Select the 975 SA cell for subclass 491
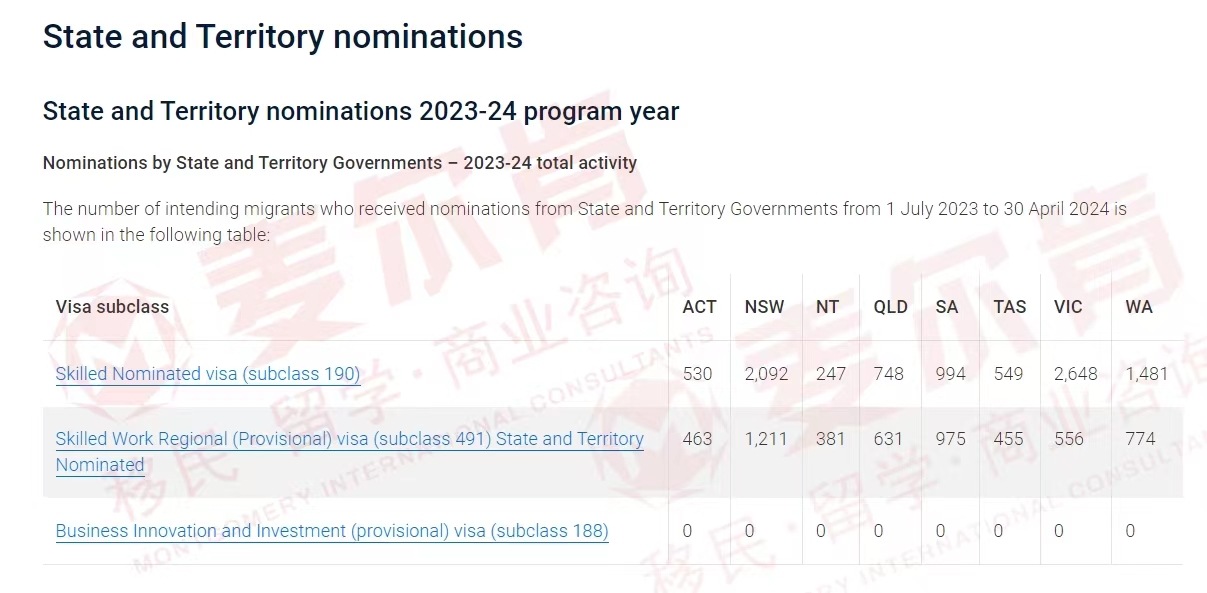This screenshot has width=1207, height=593. coord(950,439)
